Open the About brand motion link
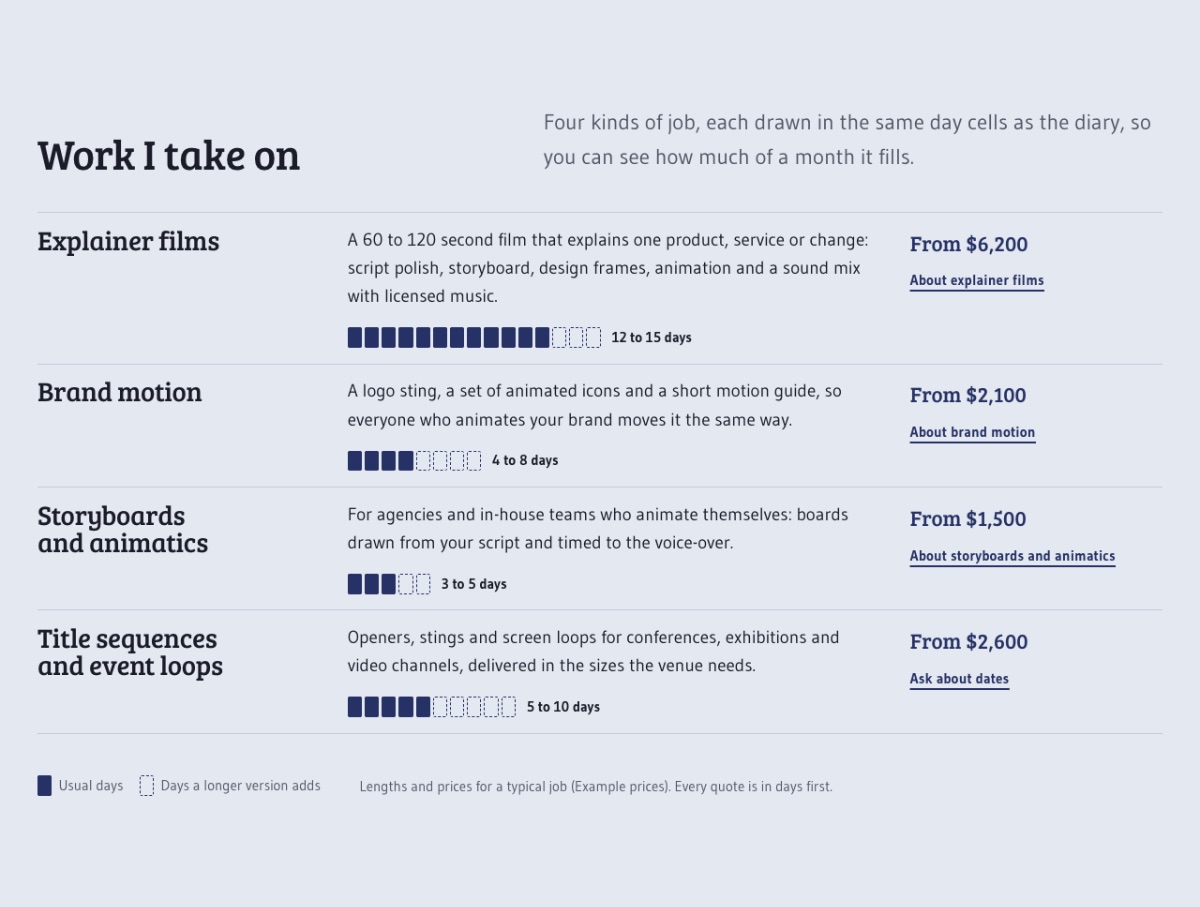This screenshot has width=1200, height=907. [x=972, y=433]
